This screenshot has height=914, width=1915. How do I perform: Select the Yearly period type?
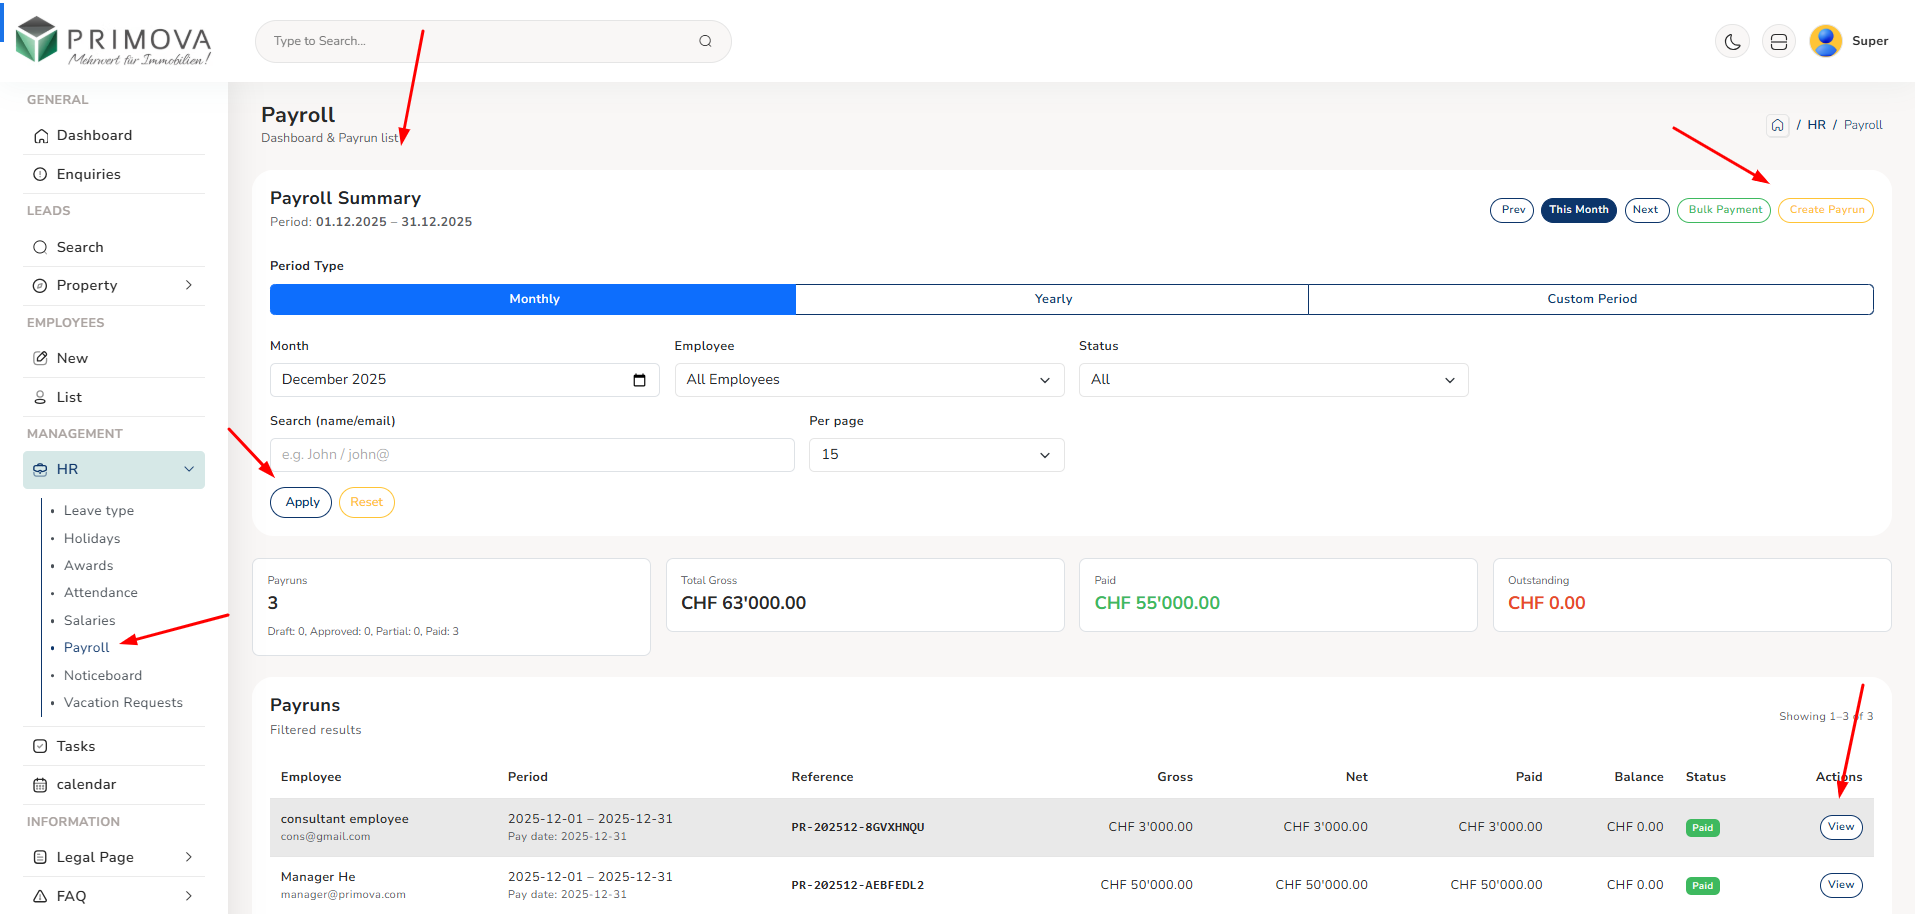pos(1052,299)
